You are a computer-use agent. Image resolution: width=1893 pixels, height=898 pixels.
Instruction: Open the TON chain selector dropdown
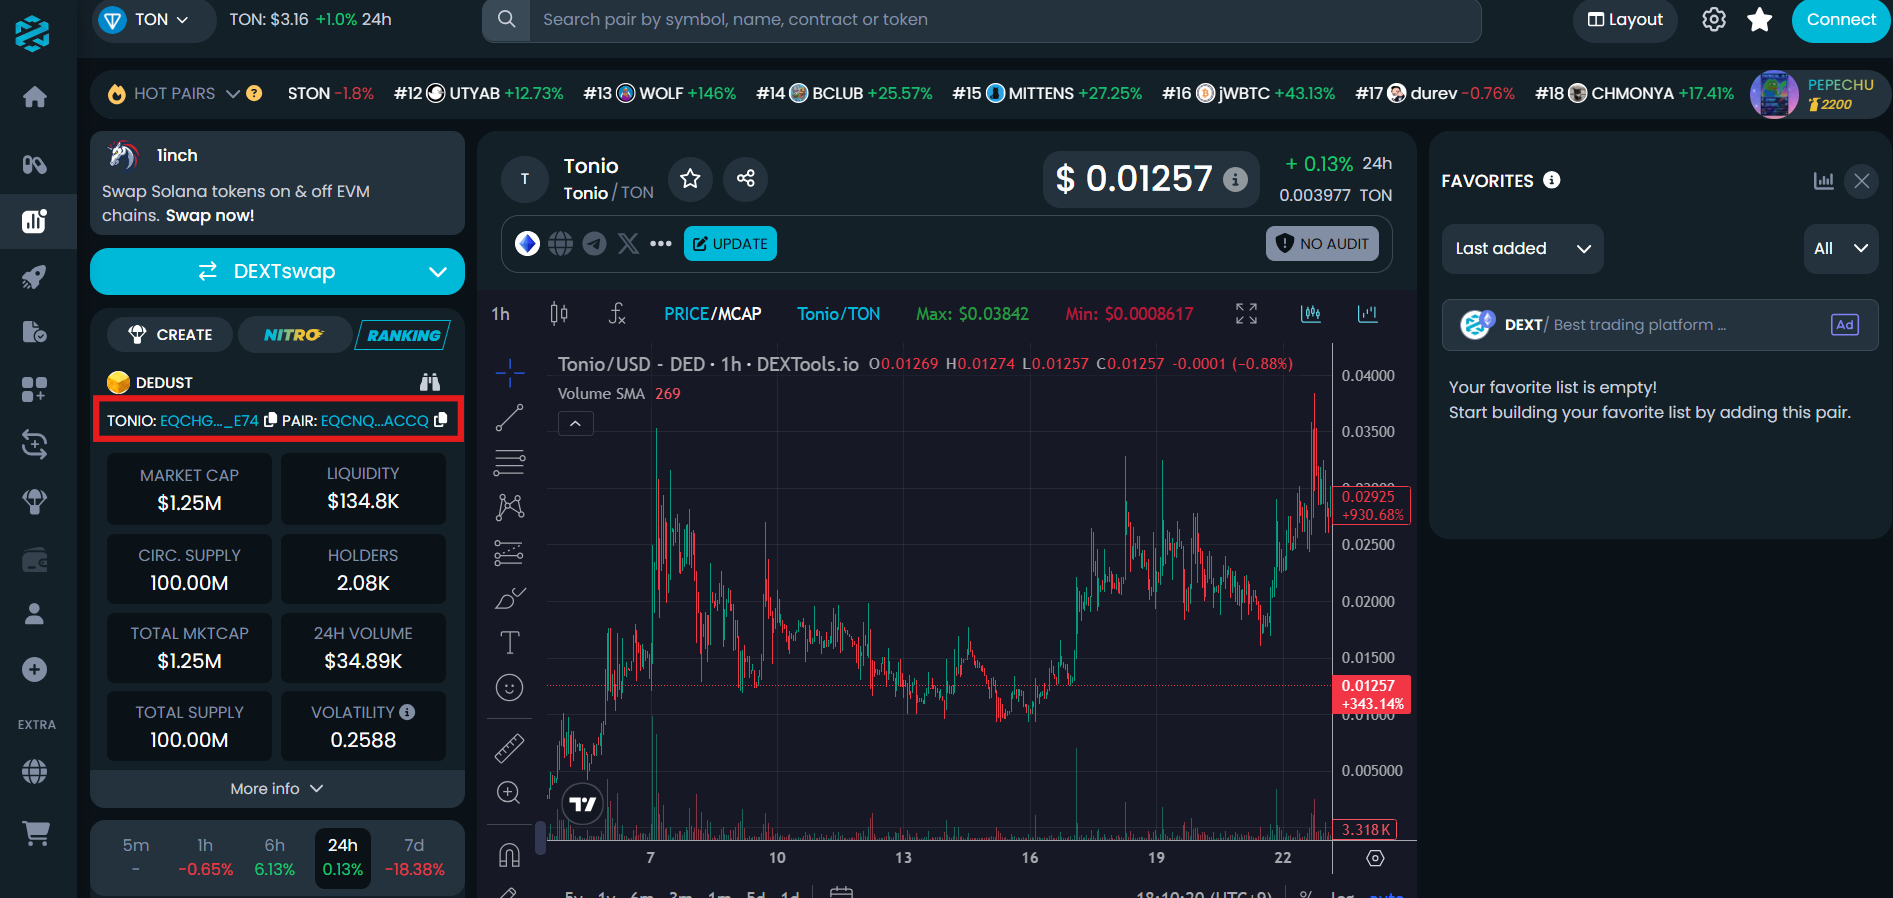pyautogui.click(x=153, y=20)
